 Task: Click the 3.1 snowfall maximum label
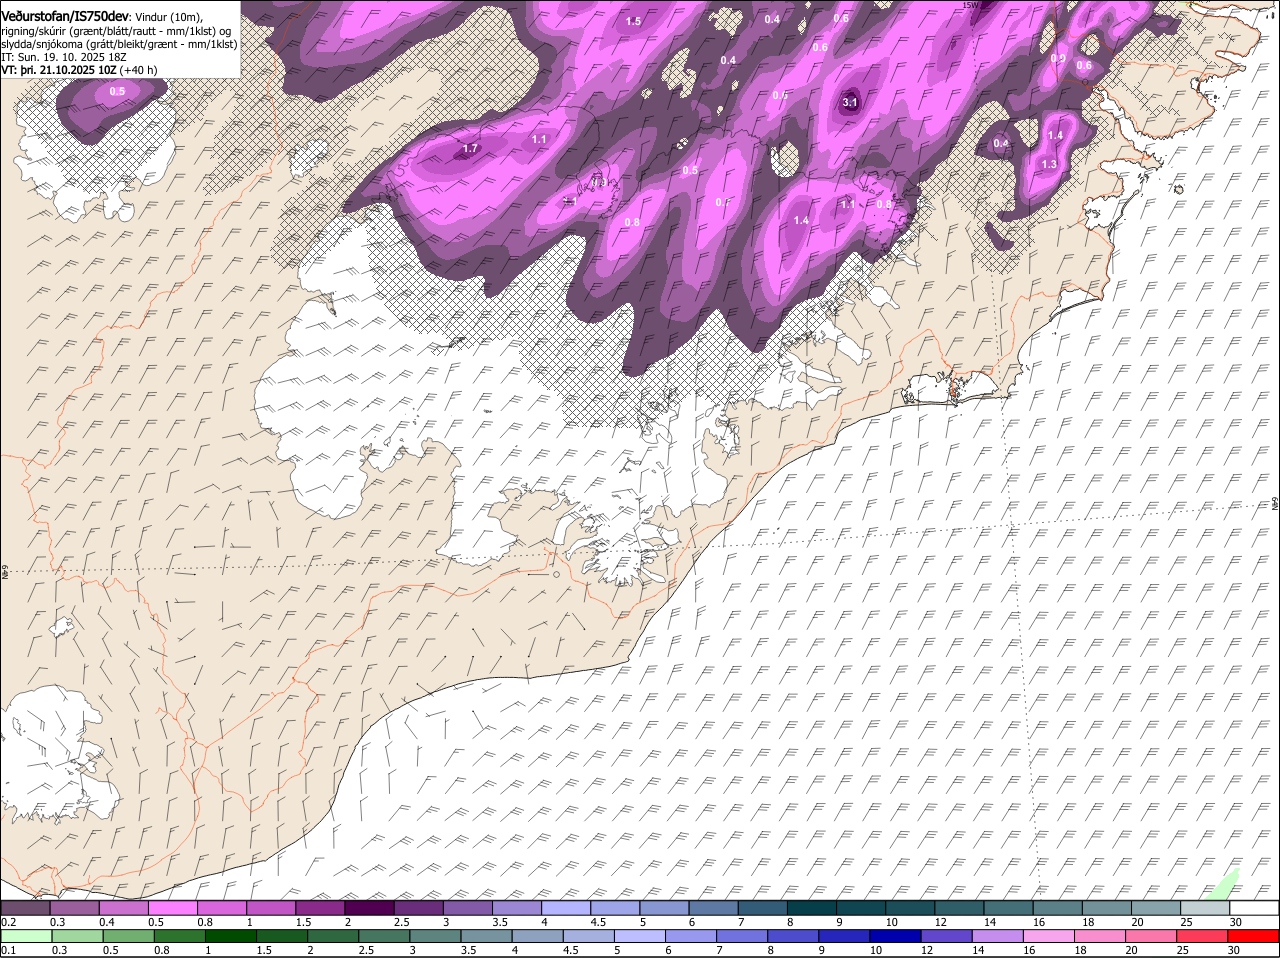tap(850, 102)
